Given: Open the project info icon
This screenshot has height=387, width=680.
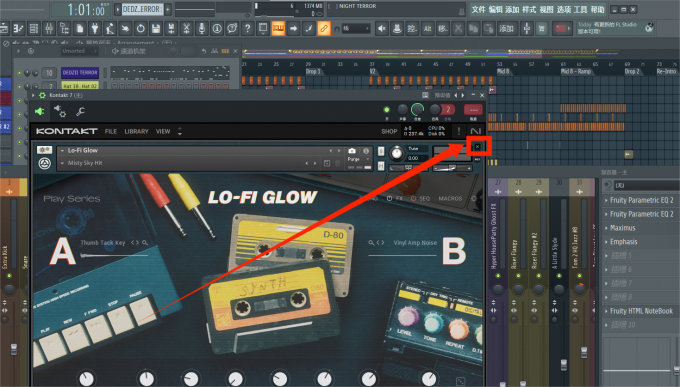Looking at the screenshot, I should point(217,29).
